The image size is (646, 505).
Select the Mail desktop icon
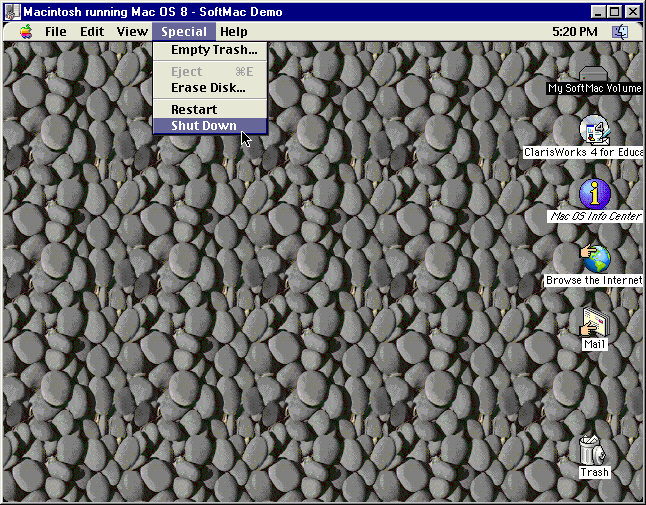click(595, 322)
